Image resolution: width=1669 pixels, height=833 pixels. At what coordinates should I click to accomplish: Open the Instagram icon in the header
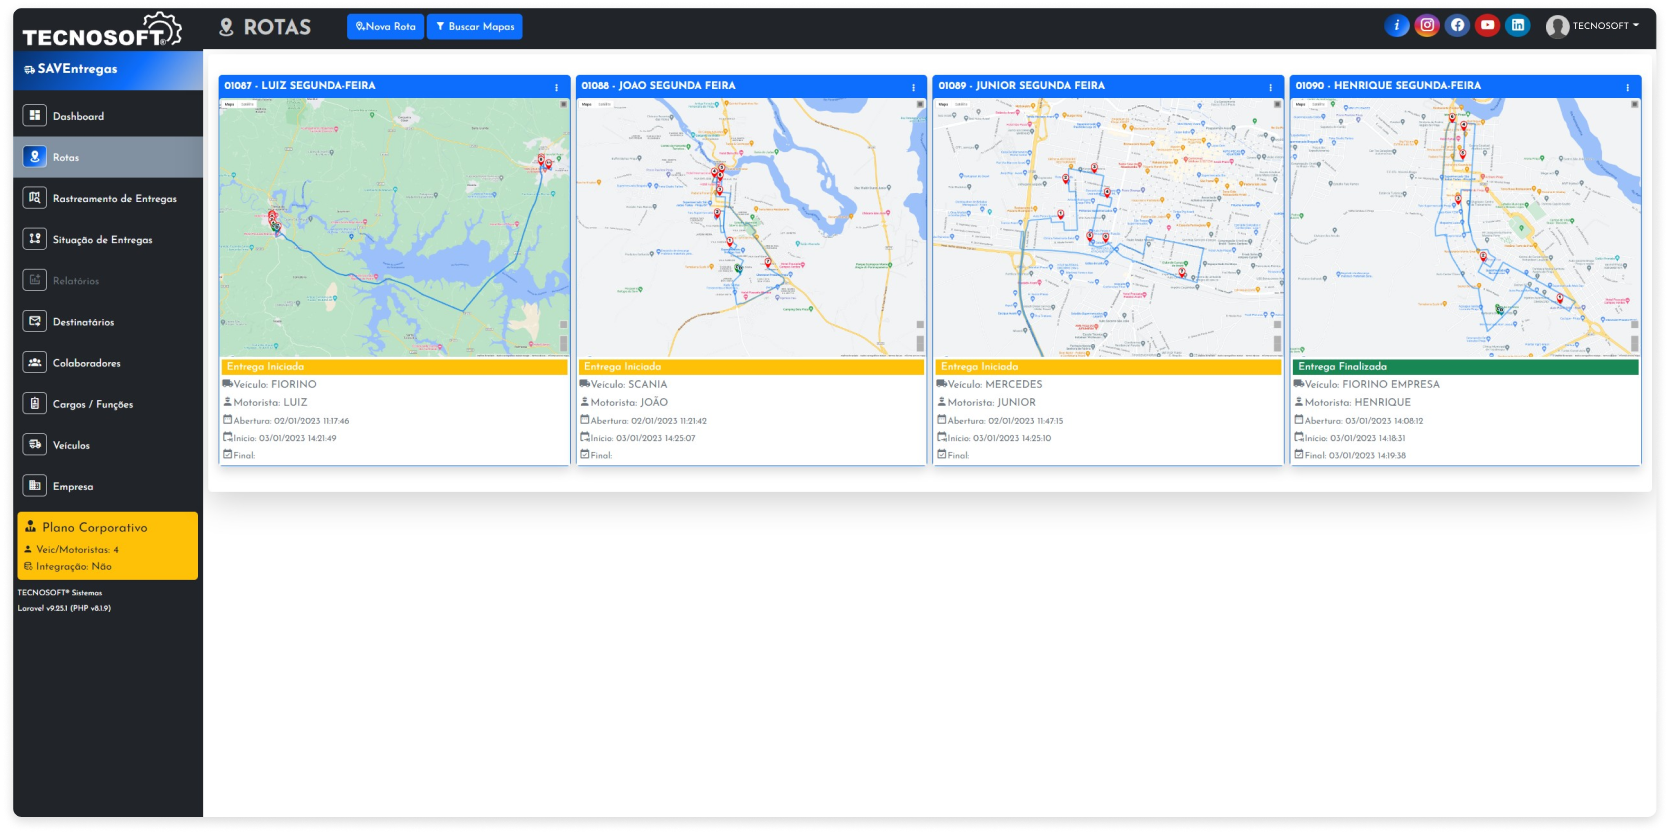tap(1427, 26)
